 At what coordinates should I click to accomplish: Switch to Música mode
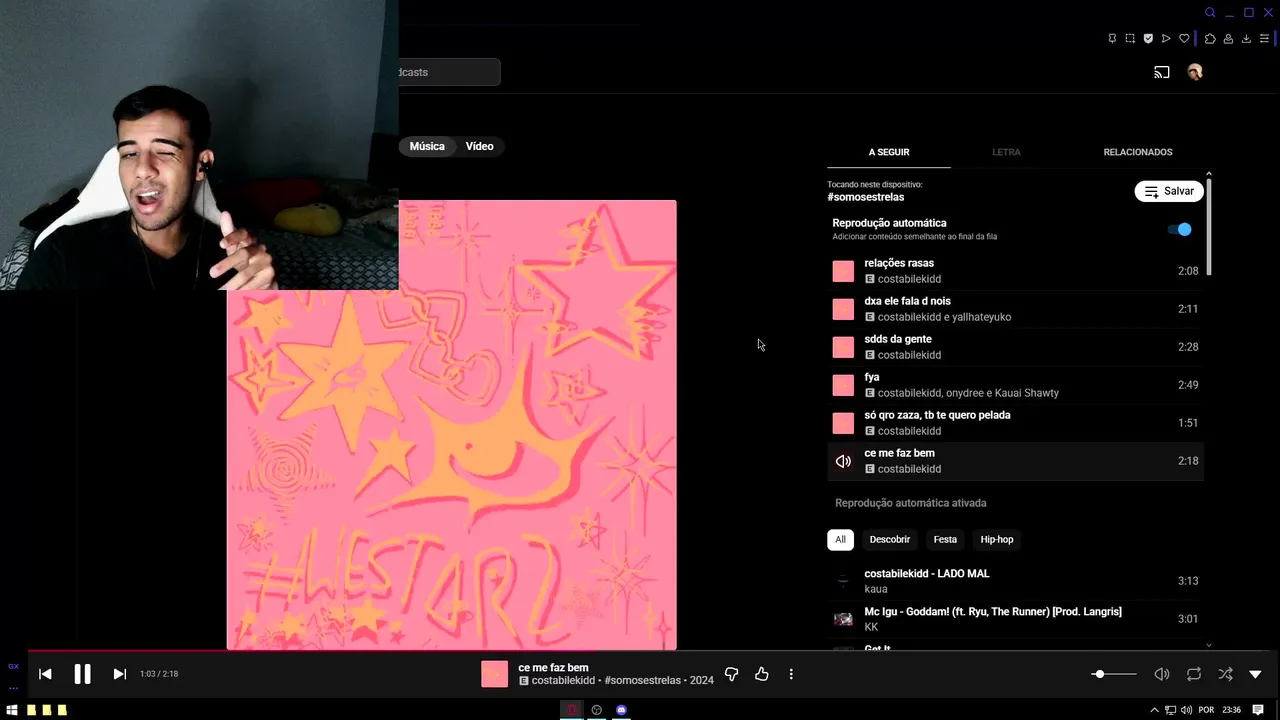[427, 146]
